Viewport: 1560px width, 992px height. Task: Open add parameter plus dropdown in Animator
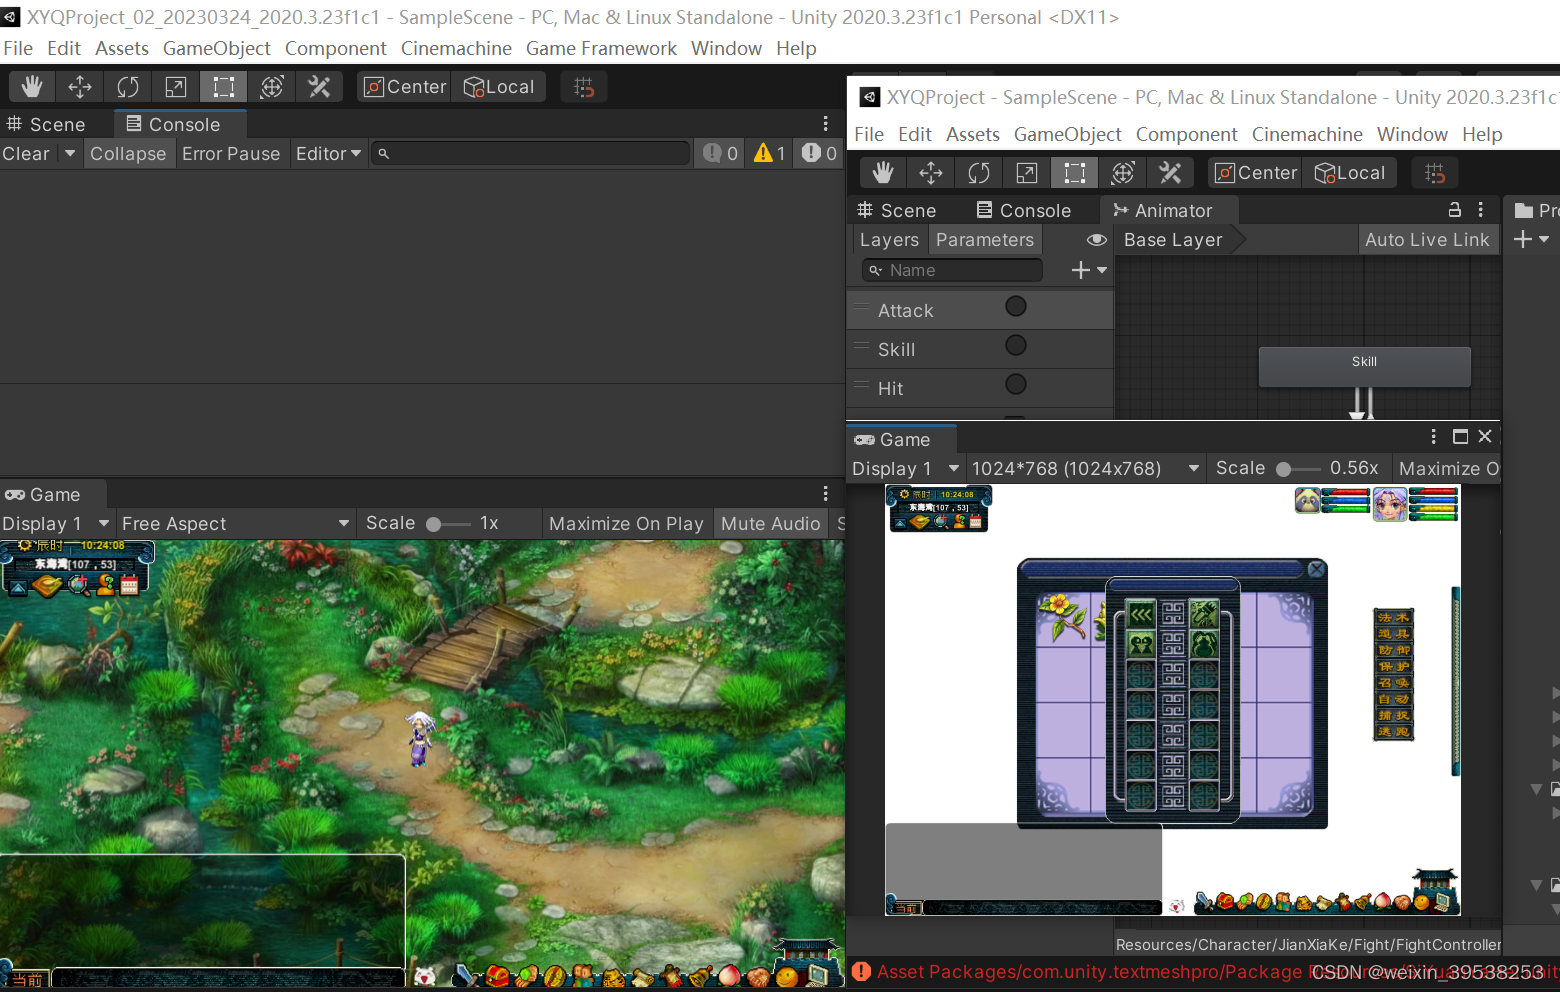pyautogui.click(x=1089, y=270)
